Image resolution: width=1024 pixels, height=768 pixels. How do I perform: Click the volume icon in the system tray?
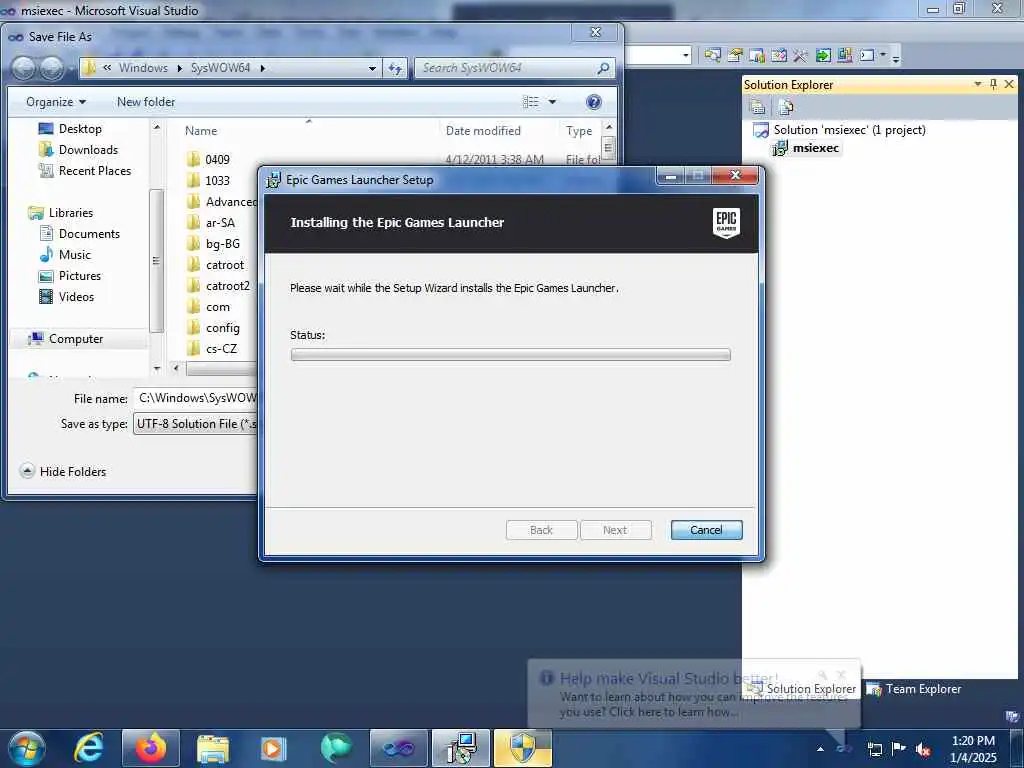coord(923,749)
